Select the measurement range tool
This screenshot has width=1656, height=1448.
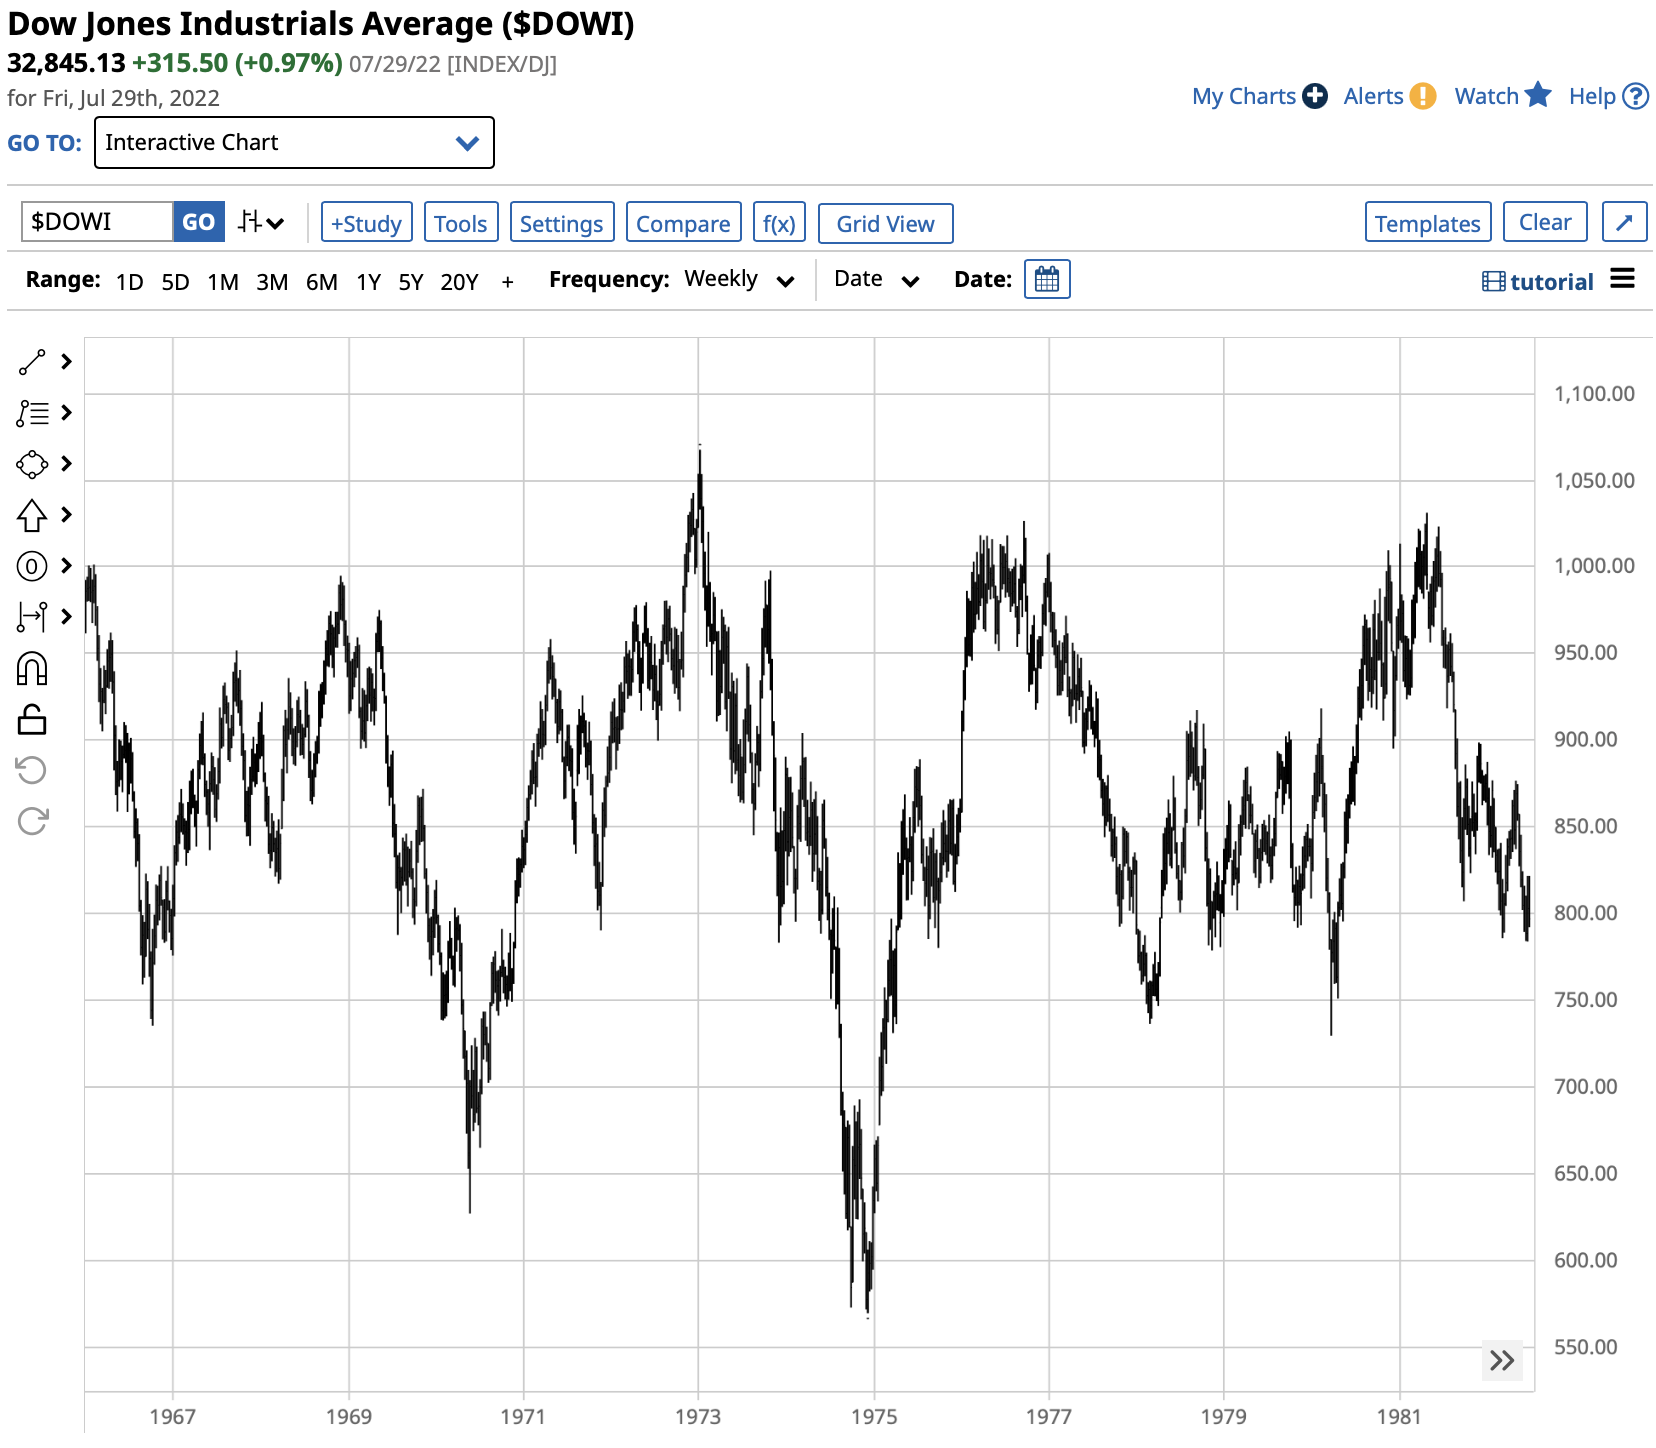point(32,617)
